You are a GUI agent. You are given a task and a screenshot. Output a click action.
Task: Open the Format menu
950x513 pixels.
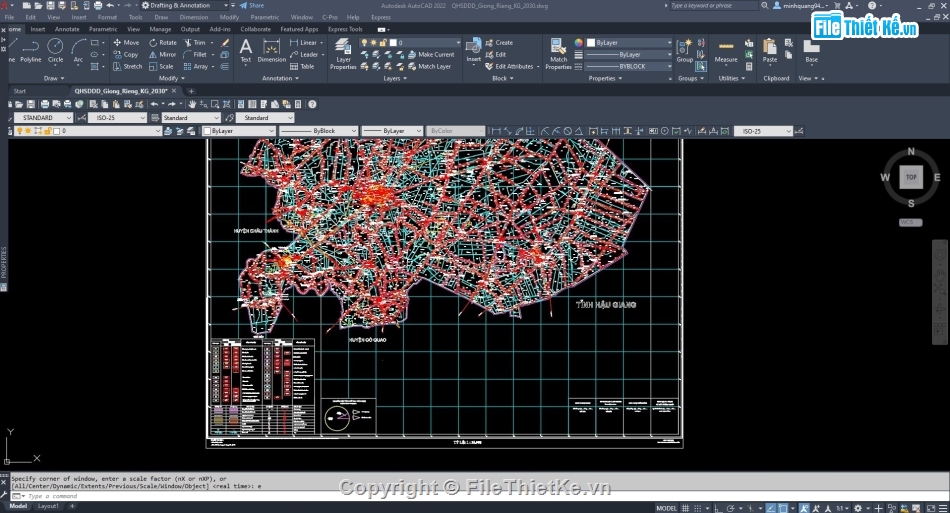(107, 18)
